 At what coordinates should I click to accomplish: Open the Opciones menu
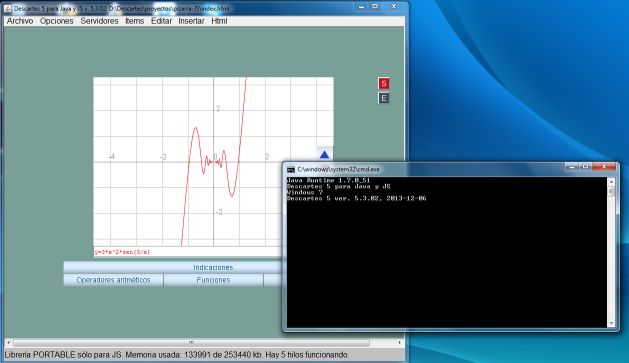coord(57,21)
